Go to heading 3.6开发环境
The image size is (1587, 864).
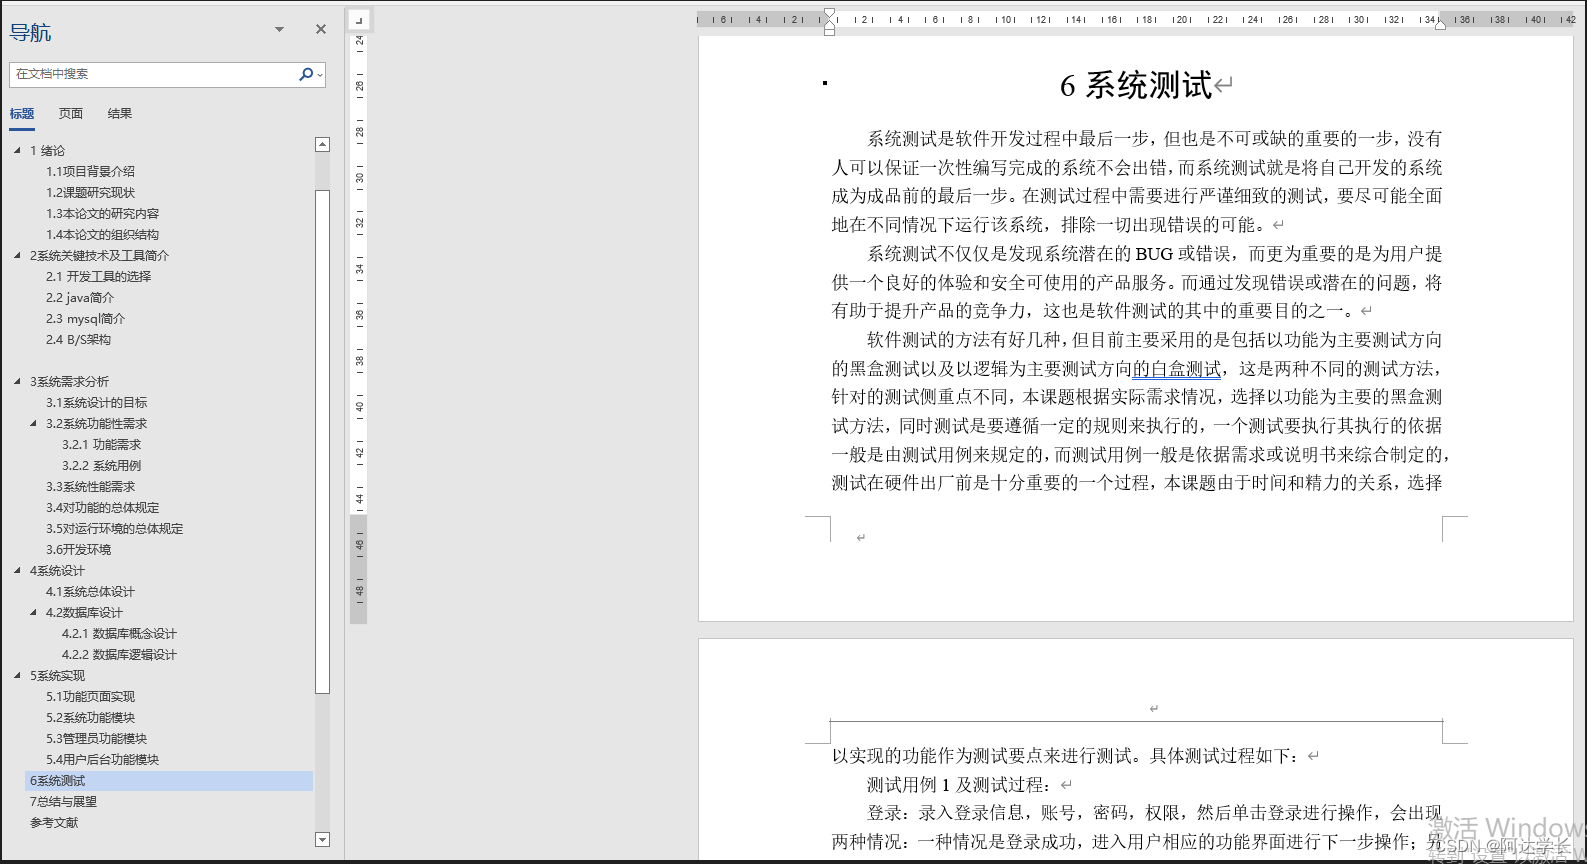click(x=78, y=550)
